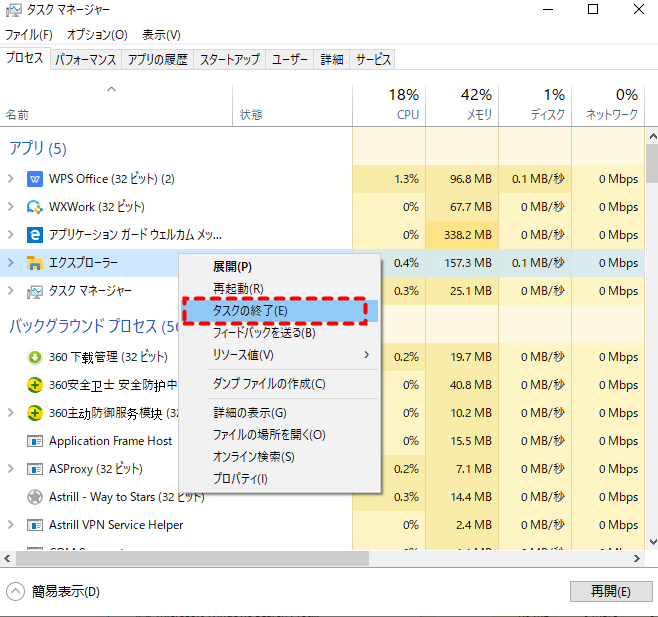Click the Application Frame Host icon
The image size is (658, 617).
click(34, 441)
